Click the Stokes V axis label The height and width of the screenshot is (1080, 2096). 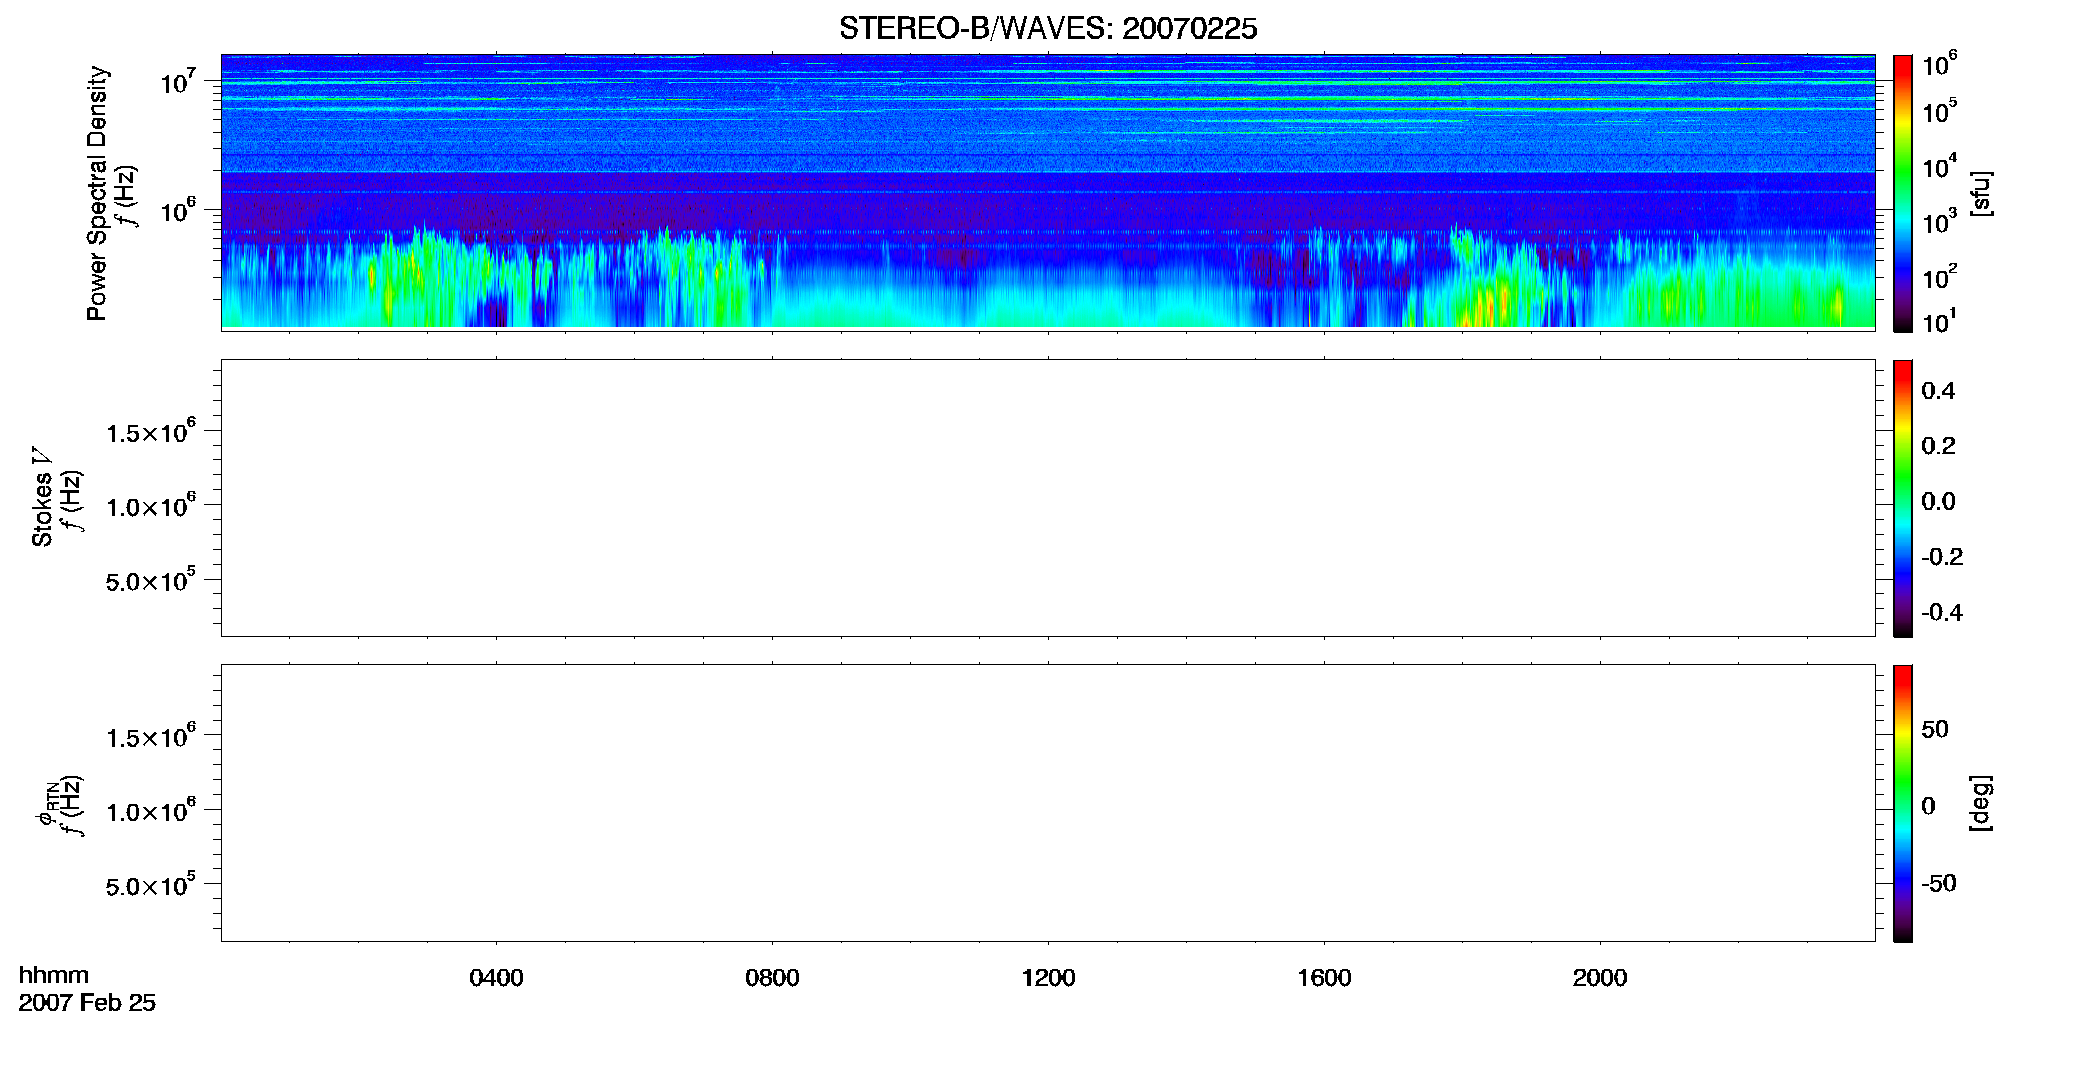coord(42,497)
